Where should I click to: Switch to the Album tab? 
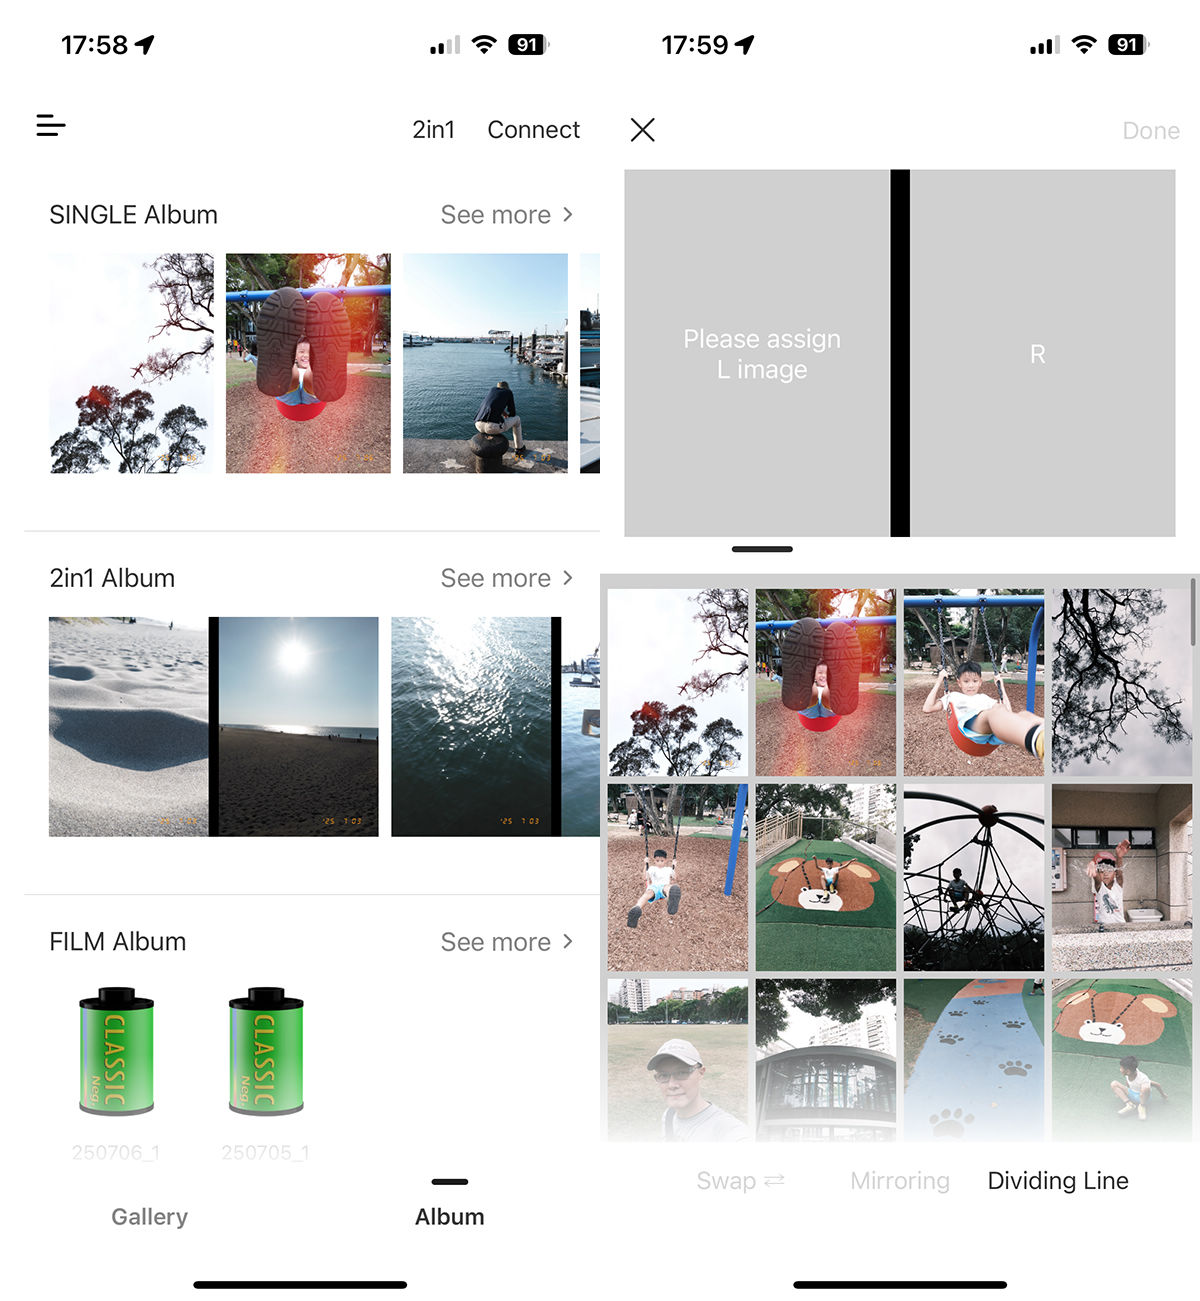[x=450, y=1217]
